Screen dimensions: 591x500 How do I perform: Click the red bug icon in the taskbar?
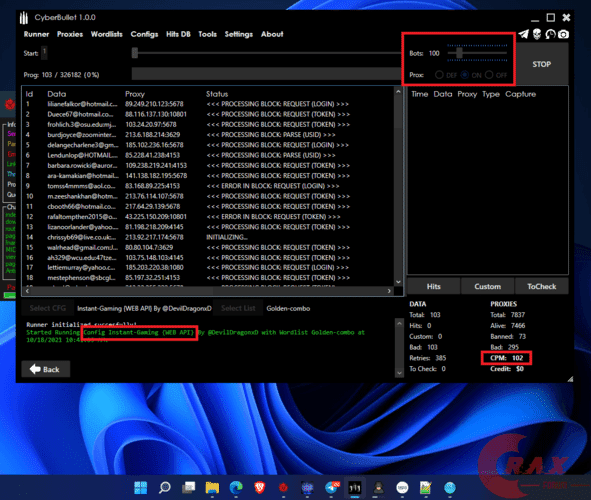283,488
